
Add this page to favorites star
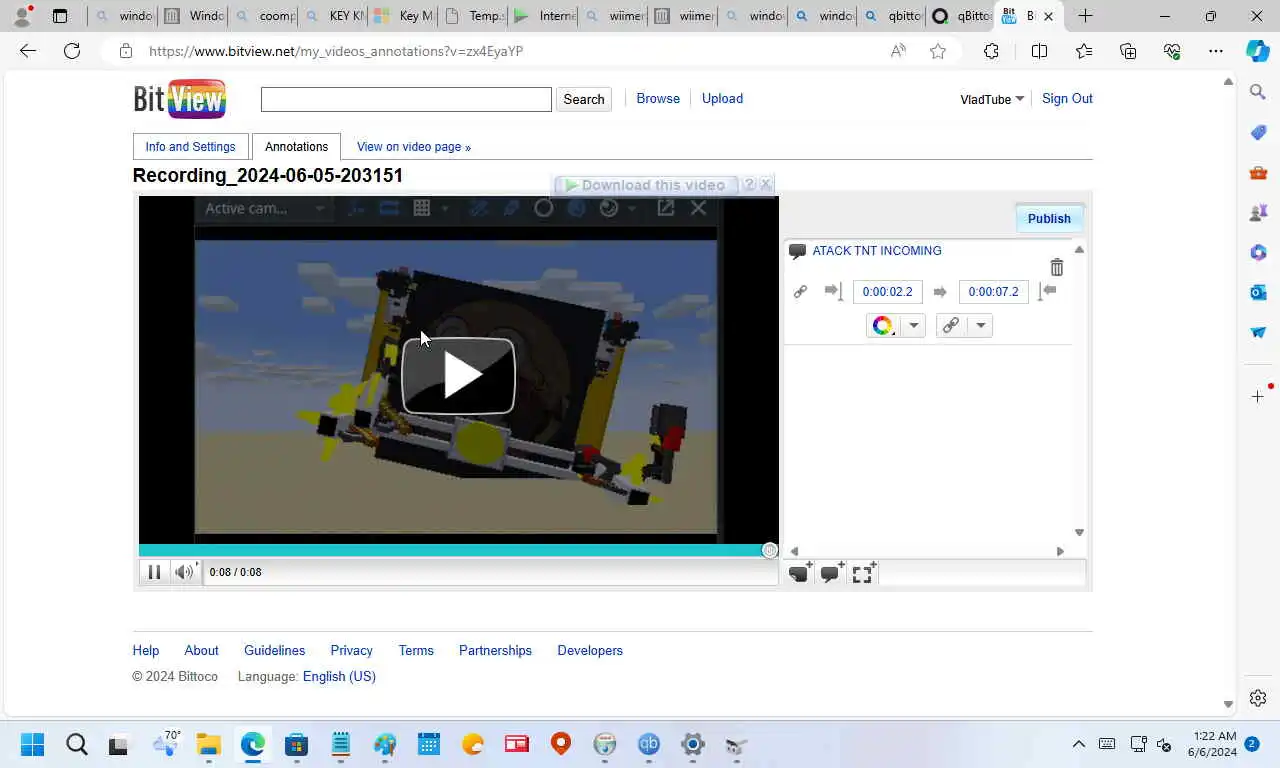click(x=938, y=51)
